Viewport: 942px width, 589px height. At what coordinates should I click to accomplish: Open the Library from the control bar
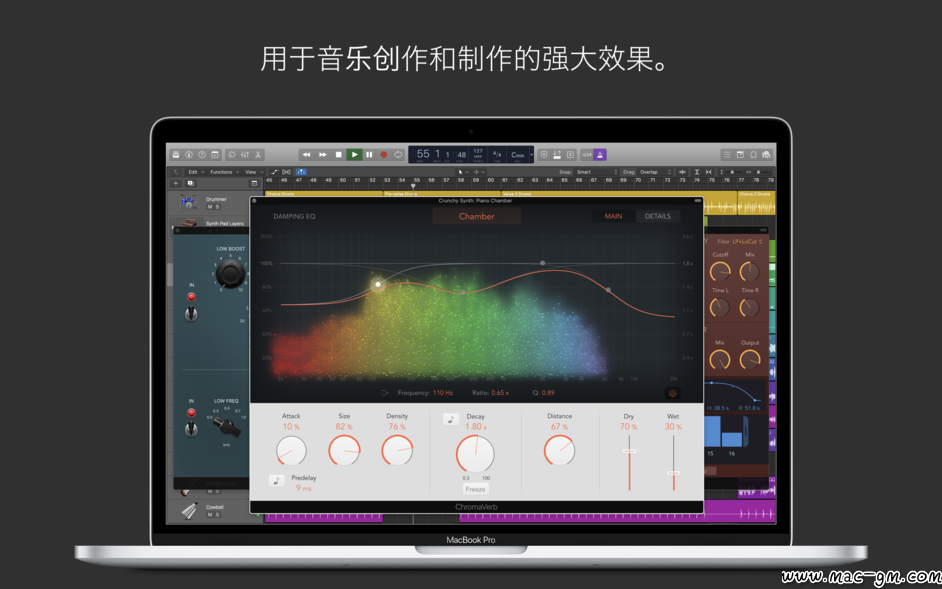(176, 154)
